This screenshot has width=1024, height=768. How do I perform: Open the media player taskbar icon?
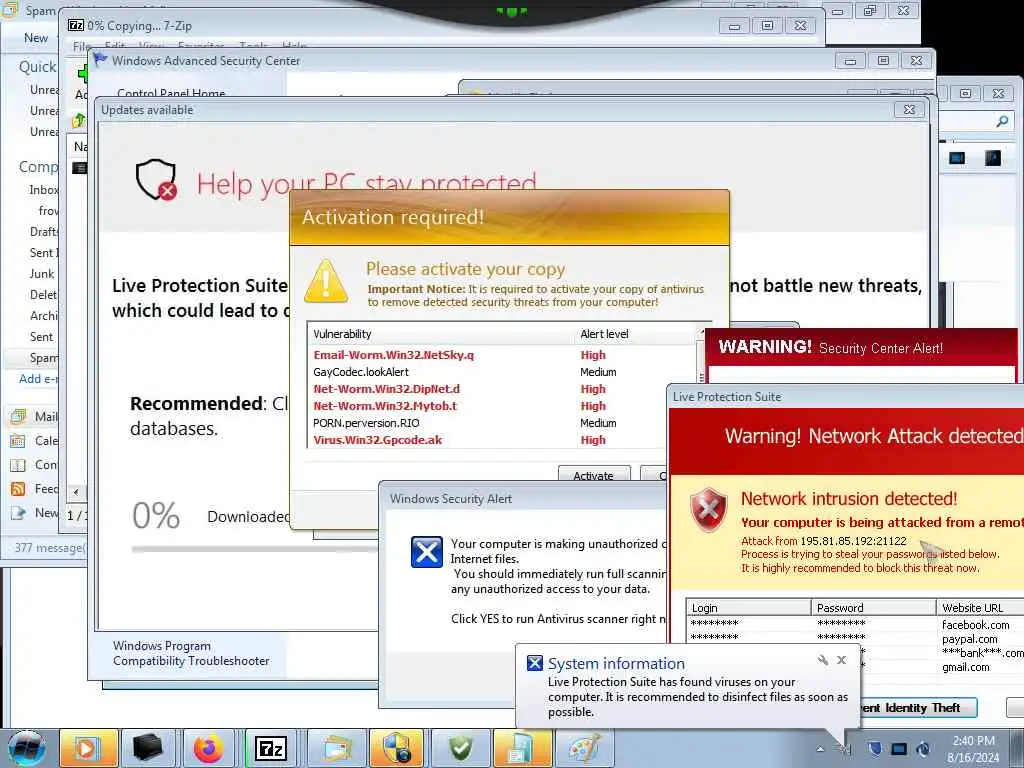point(88,748)
